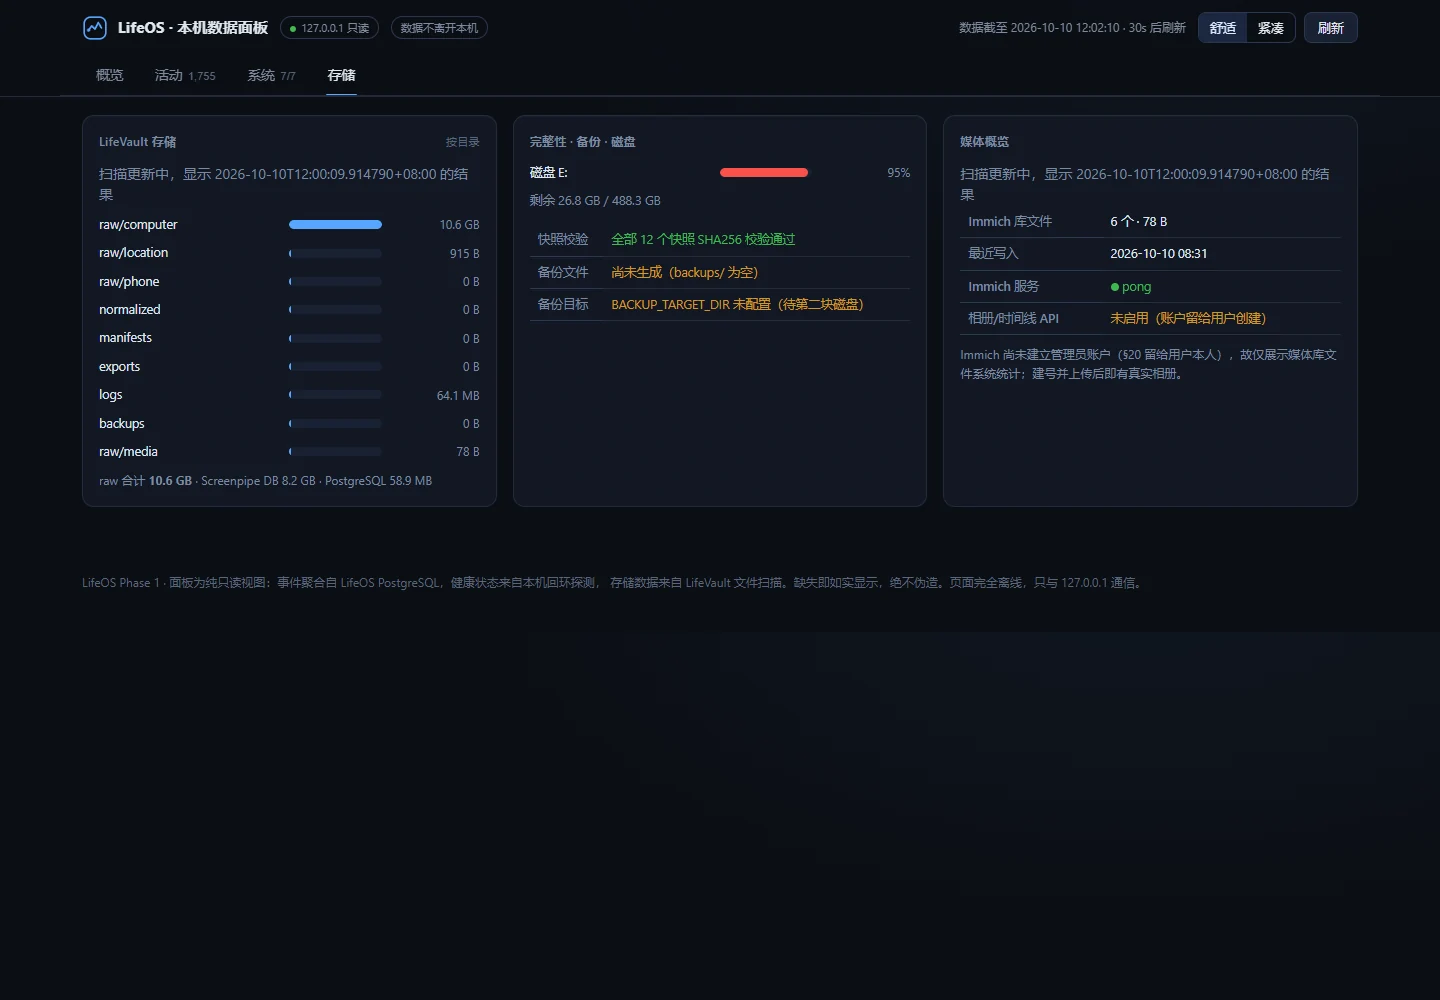The image size is (1440, 1000).
Task: Select the raw/computer directory row
Action: [289, 225]
